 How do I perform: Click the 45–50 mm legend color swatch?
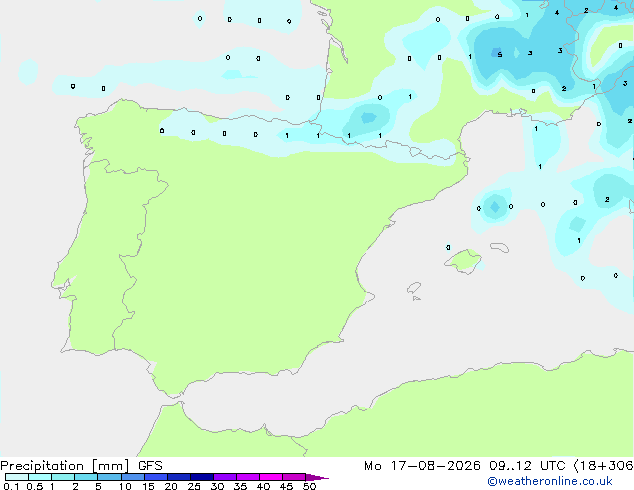click(294, 477)
